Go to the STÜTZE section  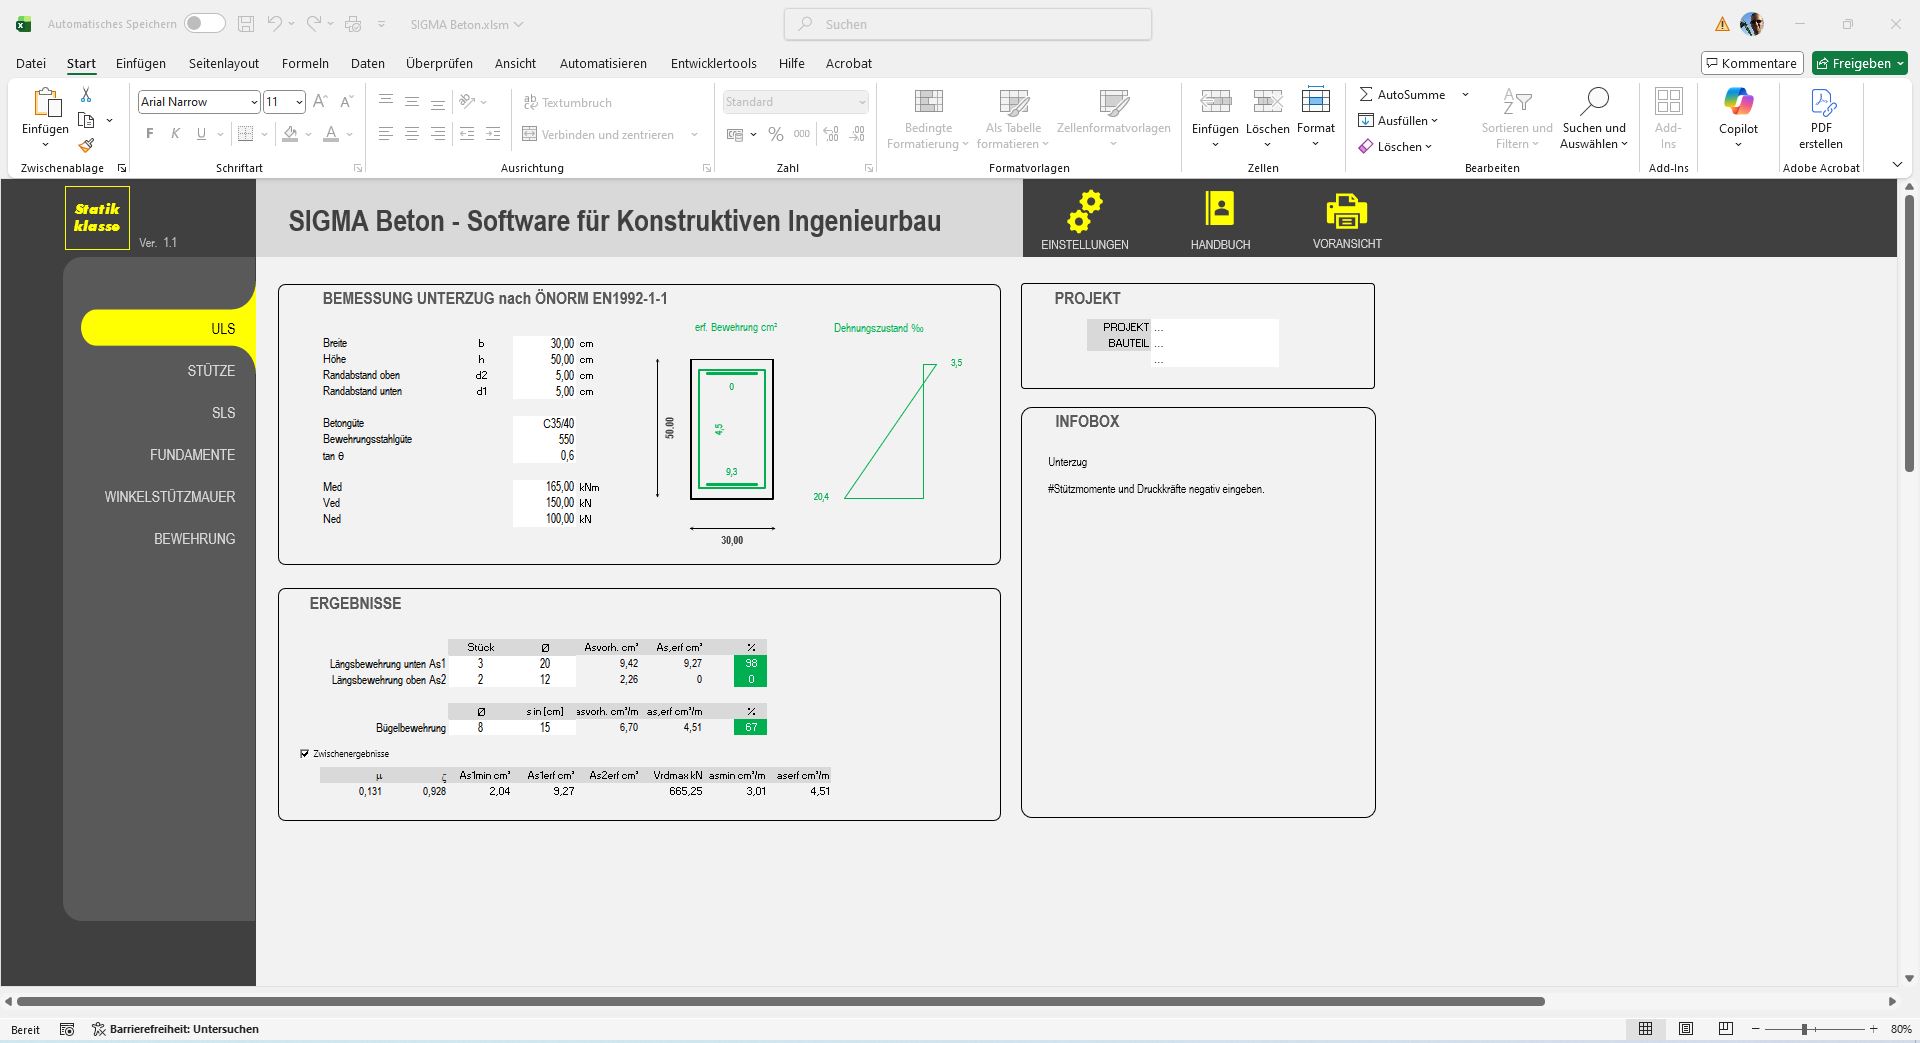click(x=211, y=371)
